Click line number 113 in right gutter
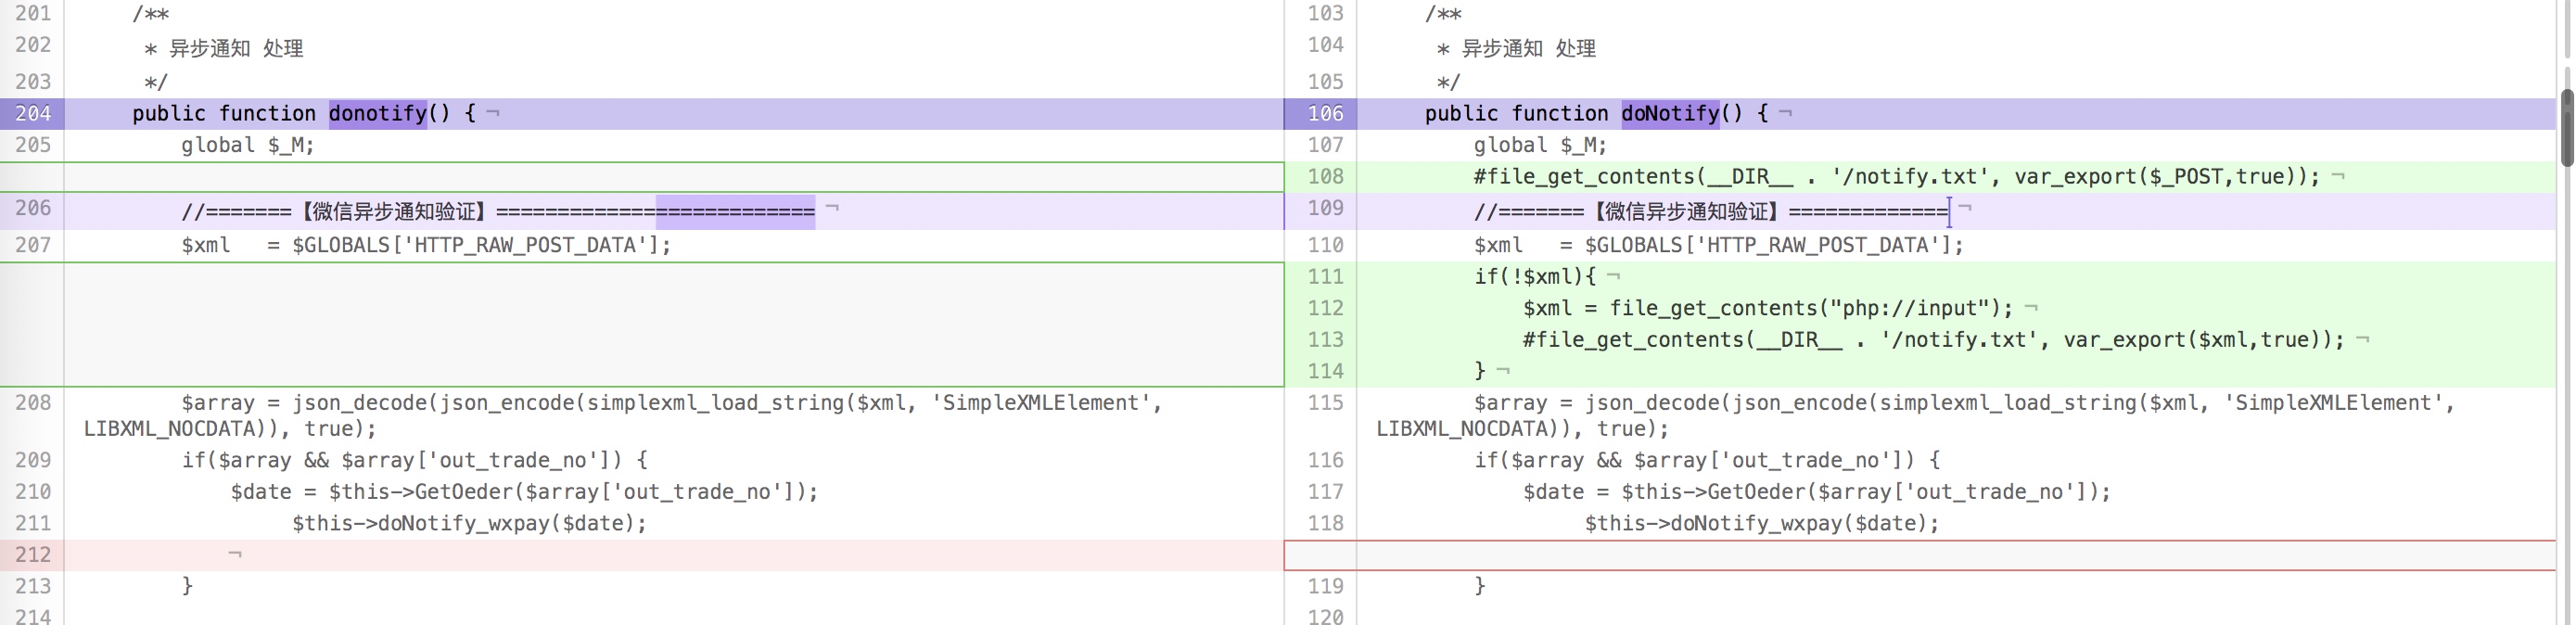The height and width of the screenshot is (625, 2576). pos(1325,340)
